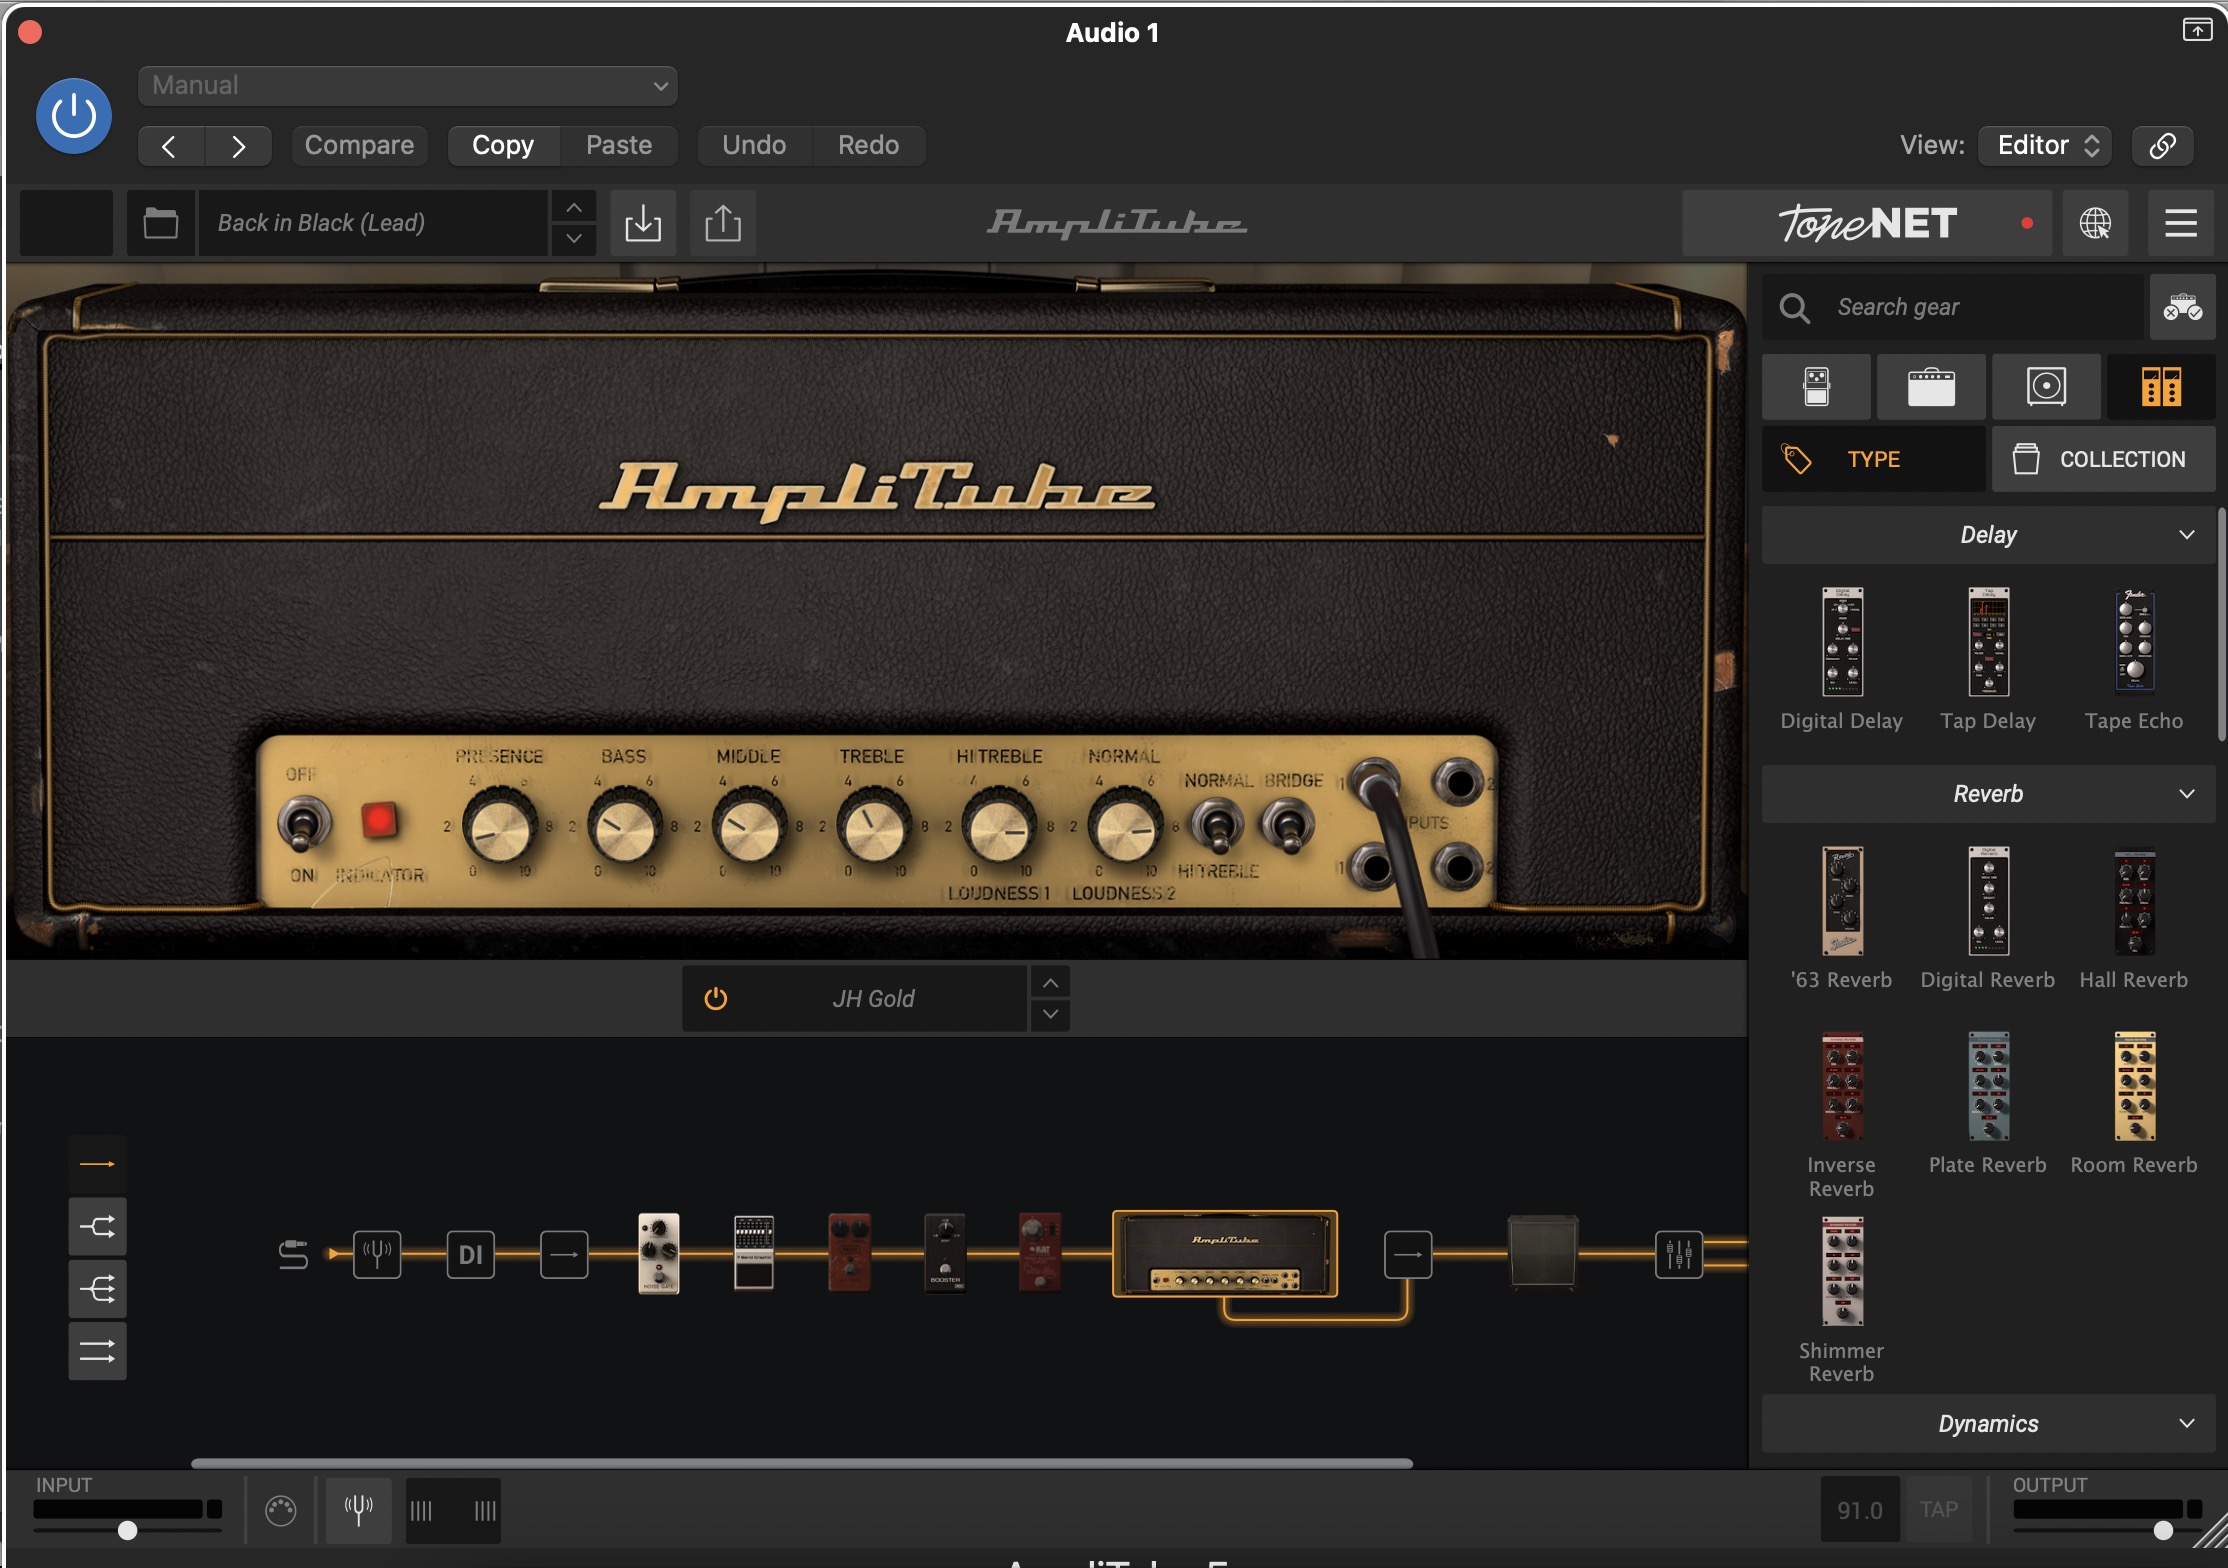The height and width of the screenshot is (1568, 2228).
Task: Save the preset with download icon
Action: pos(643,223)
